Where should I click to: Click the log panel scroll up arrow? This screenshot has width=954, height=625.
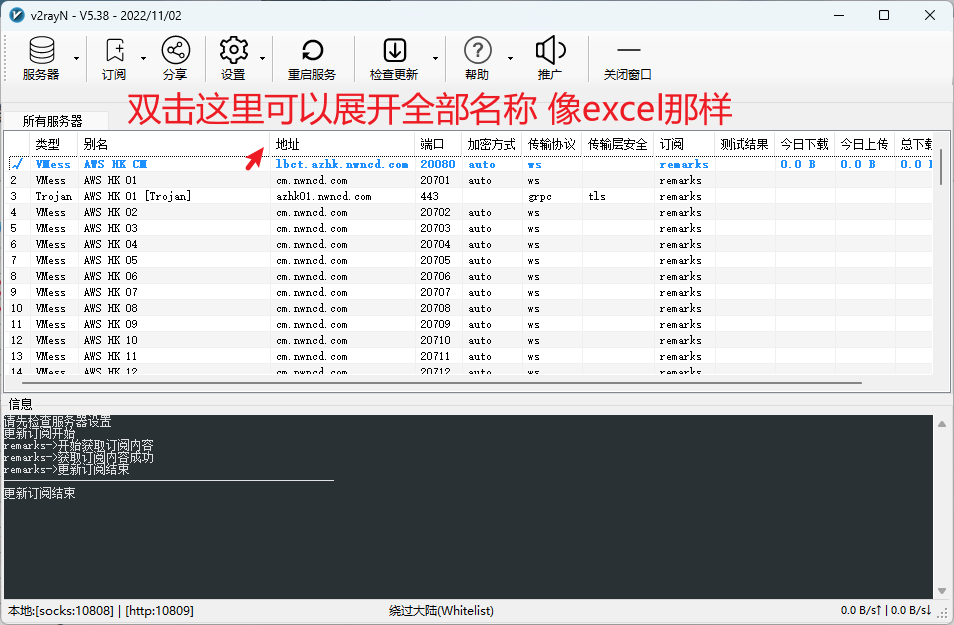[x=942, y=424]
